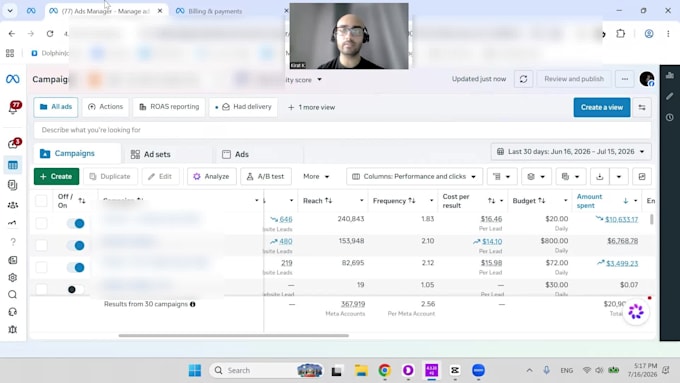The height and width of the screenshot is (383, 680).
Task: Click the Create a view button
Action: (x=602, y=107)
